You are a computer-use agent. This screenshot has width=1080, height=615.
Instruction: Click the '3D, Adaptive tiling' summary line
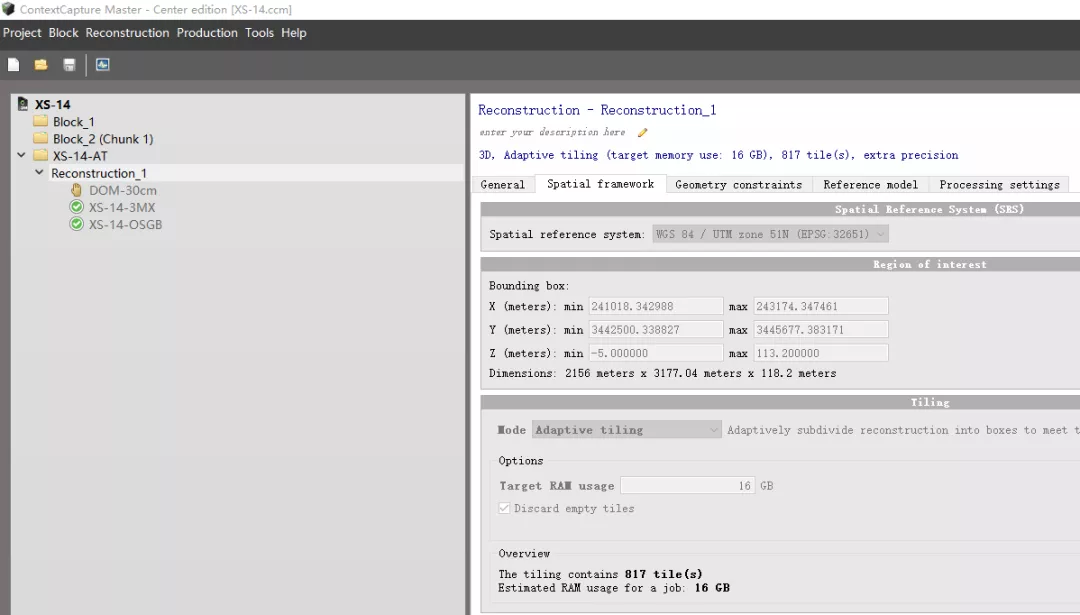click(718, 156)
